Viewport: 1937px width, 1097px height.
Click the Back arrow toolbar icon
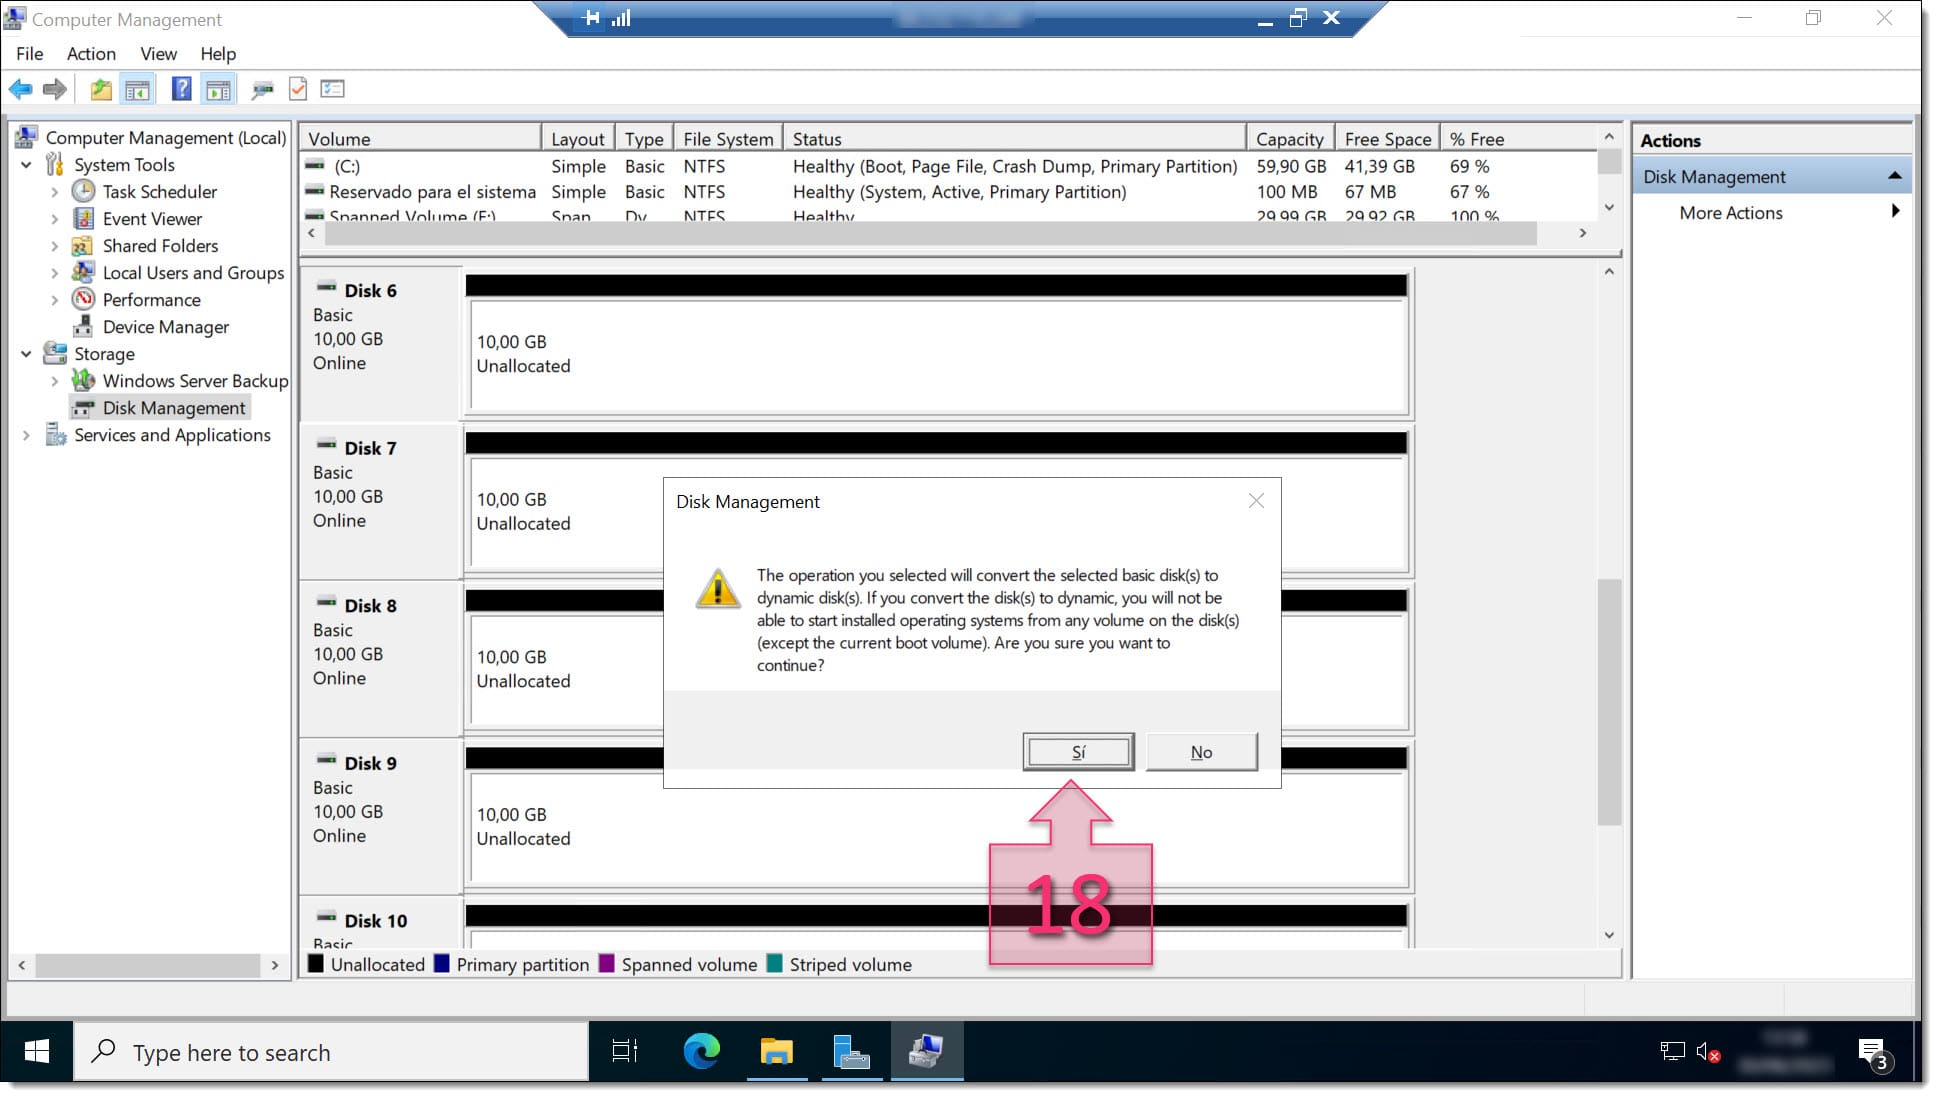(x=20, y=89)
